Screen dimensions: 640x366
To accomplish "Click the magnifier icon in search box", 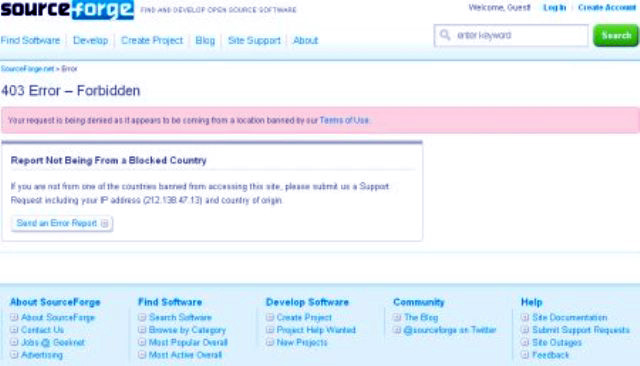I will [445, 35].
